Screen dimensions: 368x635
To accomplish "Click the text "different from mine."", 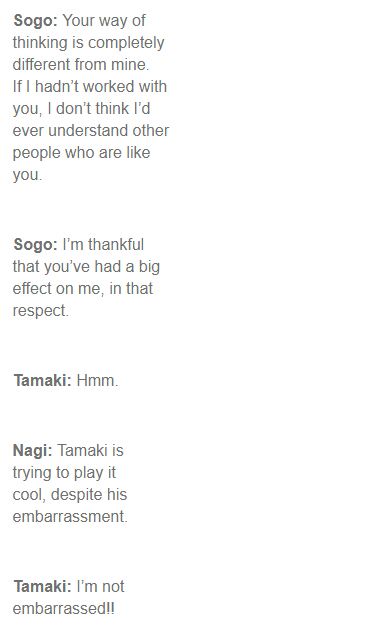I will 81,64.
